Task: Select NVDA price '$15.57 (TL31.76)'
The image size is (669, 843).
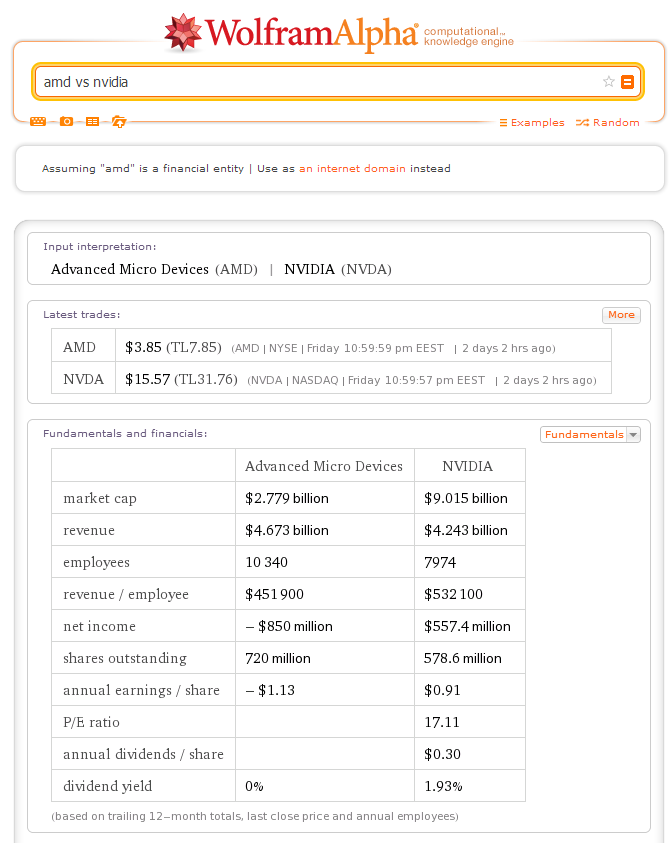Action: point(181,379)
